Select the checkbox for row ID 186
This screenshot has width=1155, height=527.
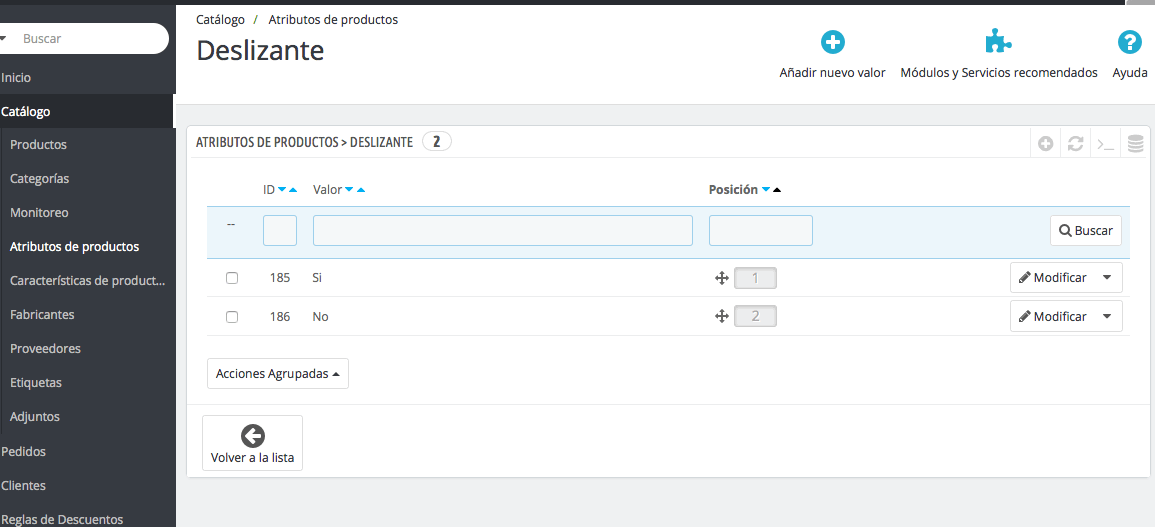click(x=232, y=317)
